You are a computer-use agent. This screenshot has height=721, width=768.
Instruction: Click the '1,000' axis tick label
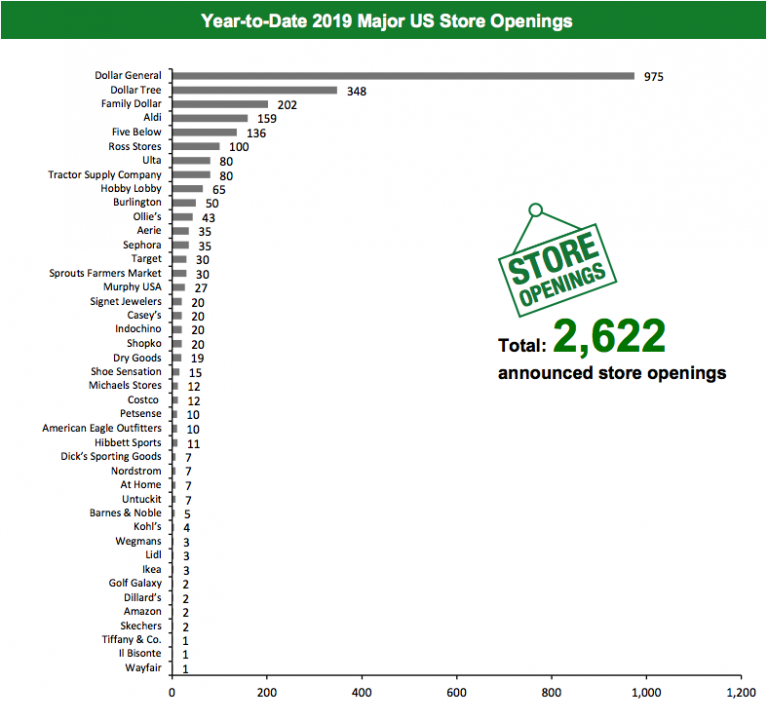coord(647,693)
